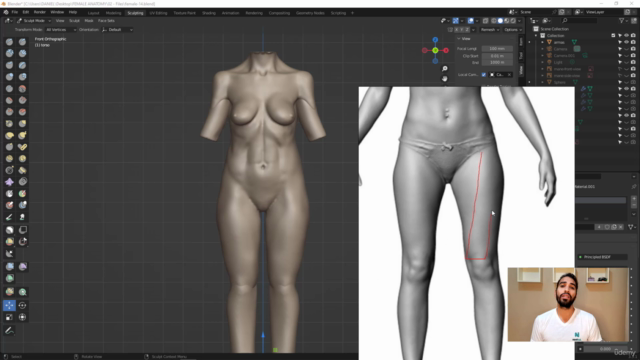The image size is (640, 360).
Task: Select the Elastic Deform brush
Action: tap(9, 135)
